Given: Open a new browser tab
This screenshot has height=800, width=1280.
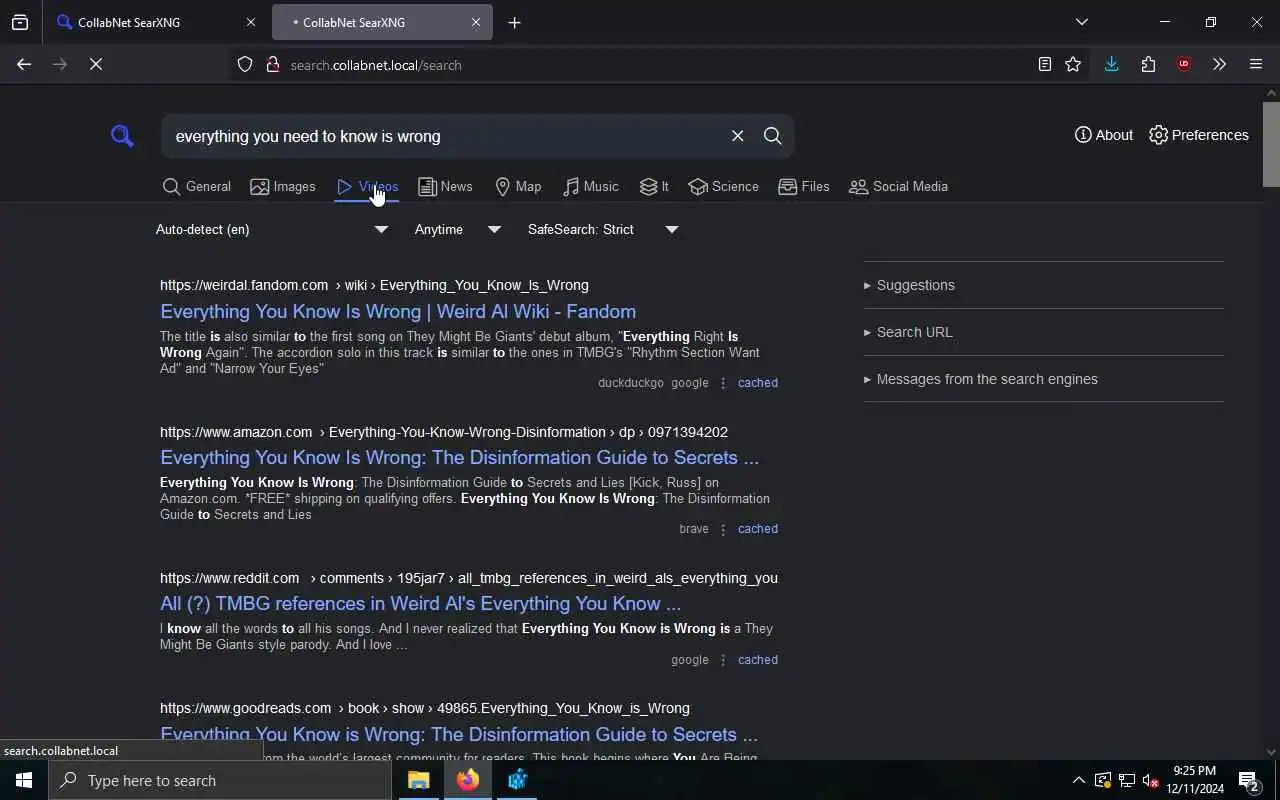Looking at the screenshot, I should pyautogui.click(x=514, y=22).
